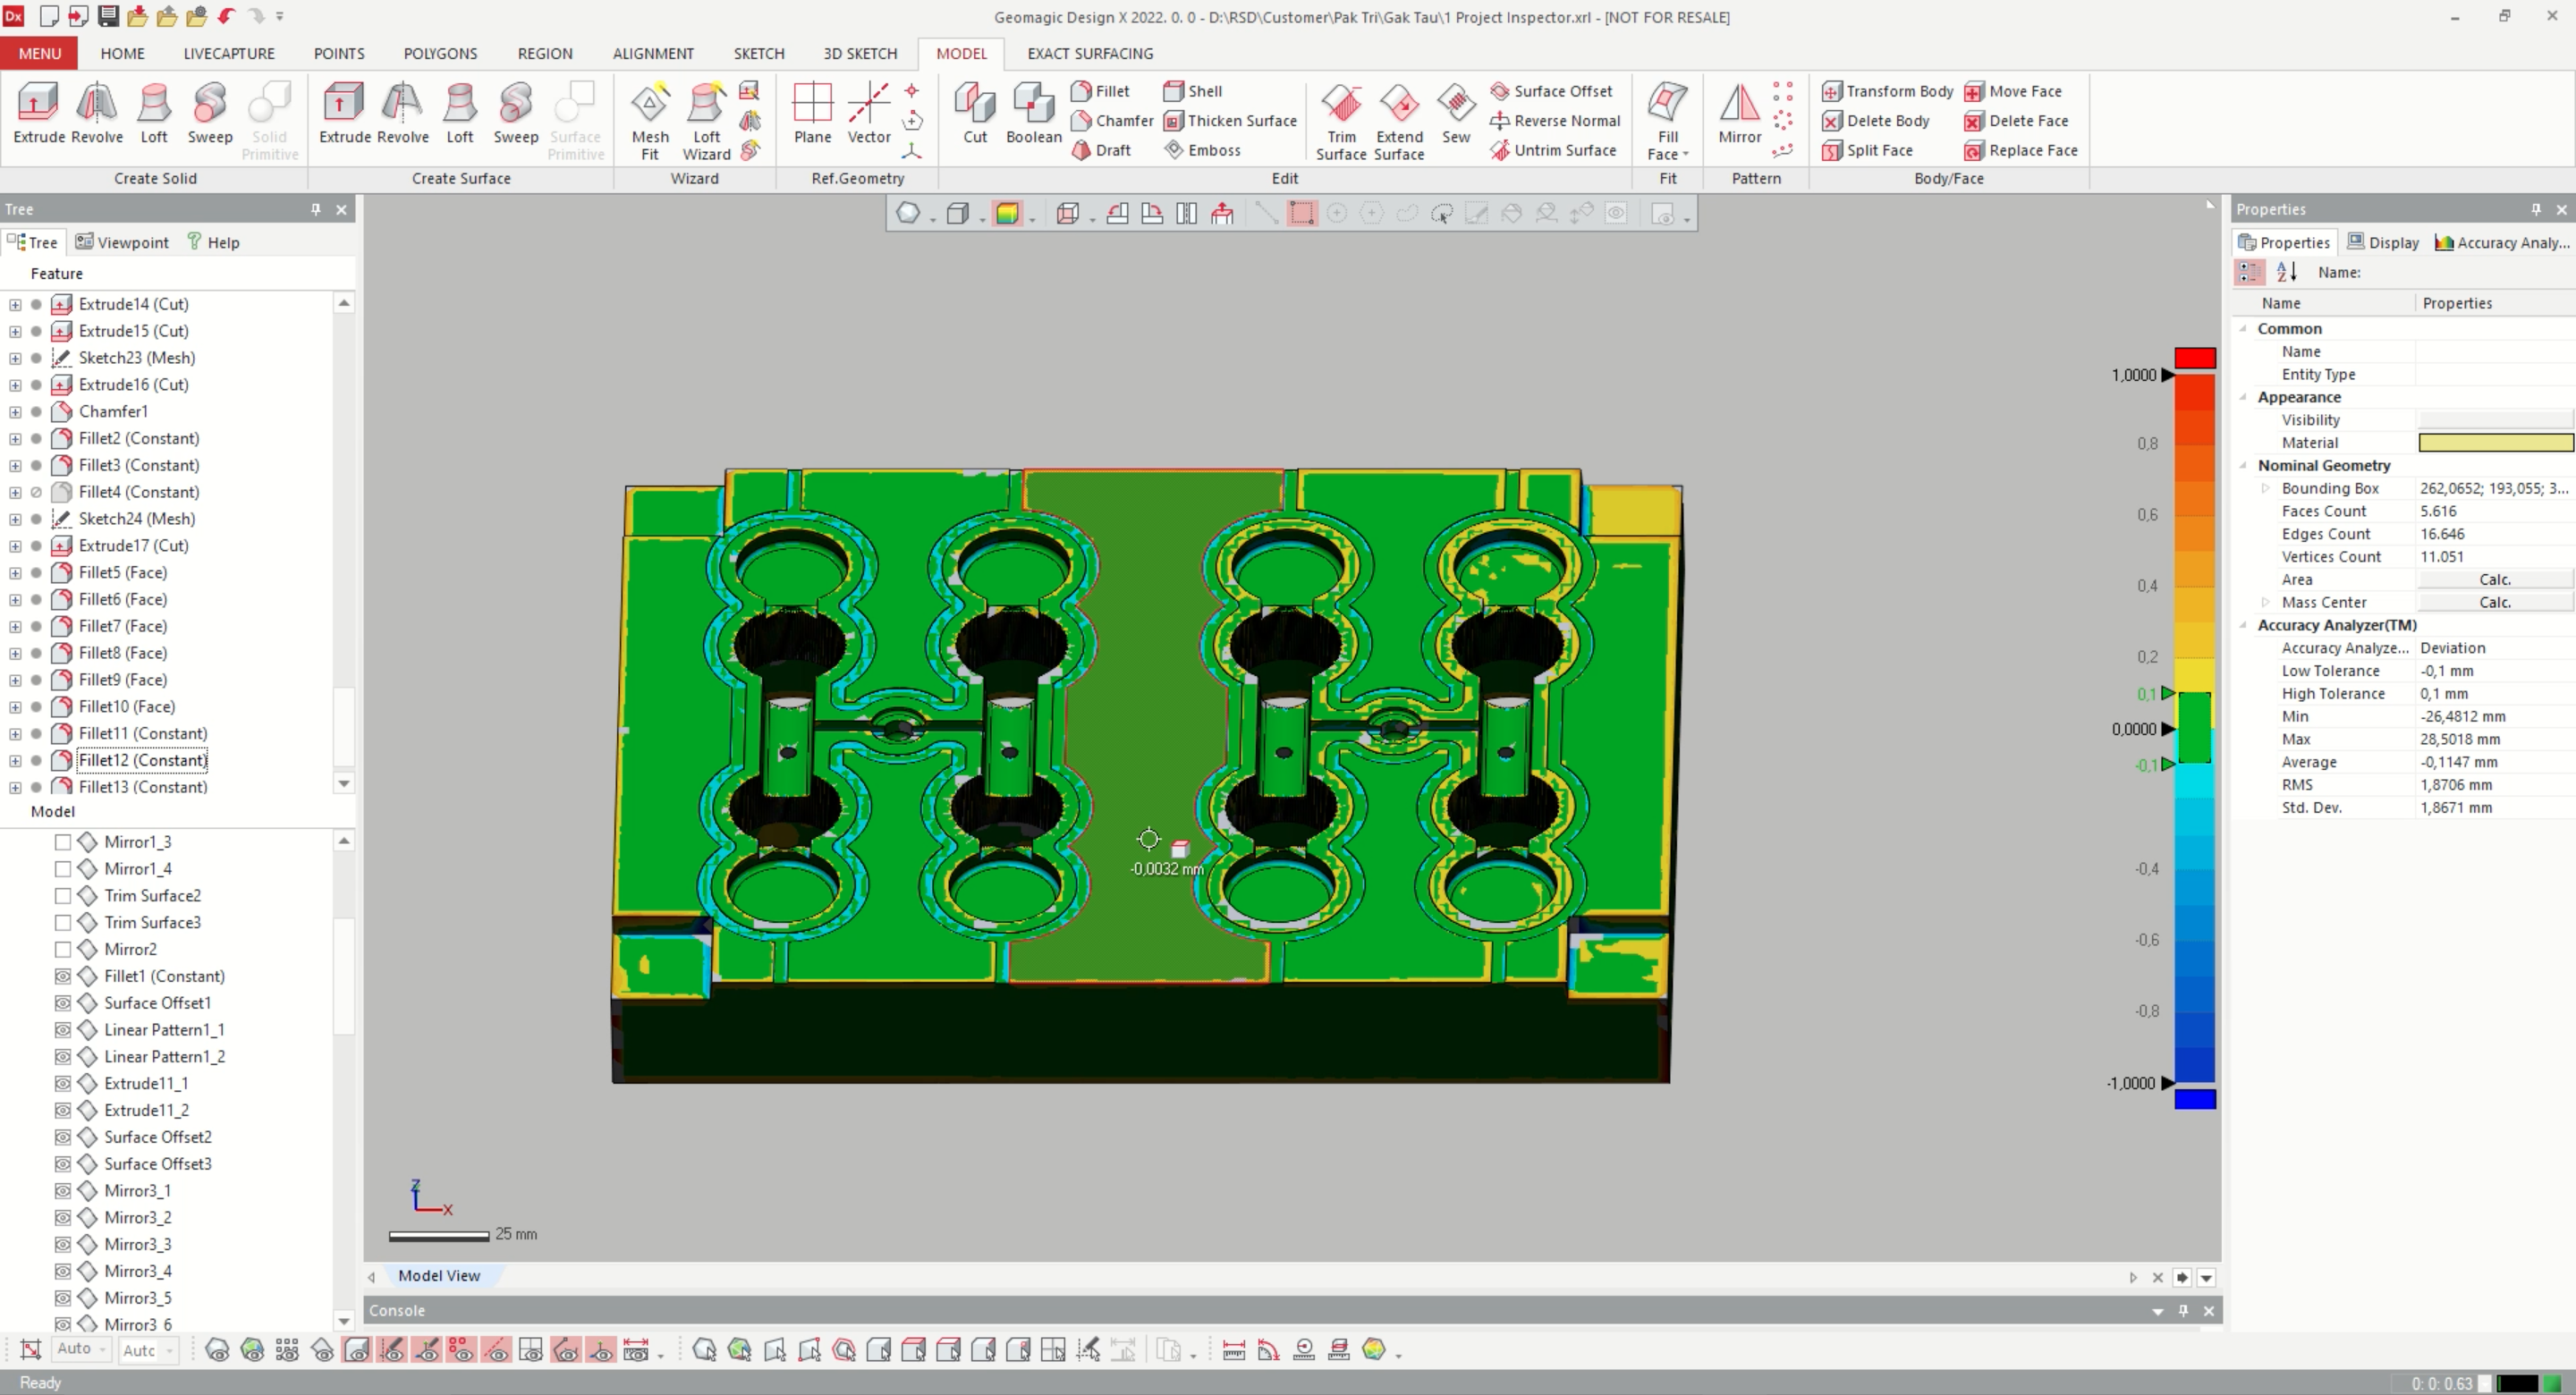The width and height of the screenshot is (2576, 1395).
Task: Apply the Chamfer tool
Action: coord(1112,121)
